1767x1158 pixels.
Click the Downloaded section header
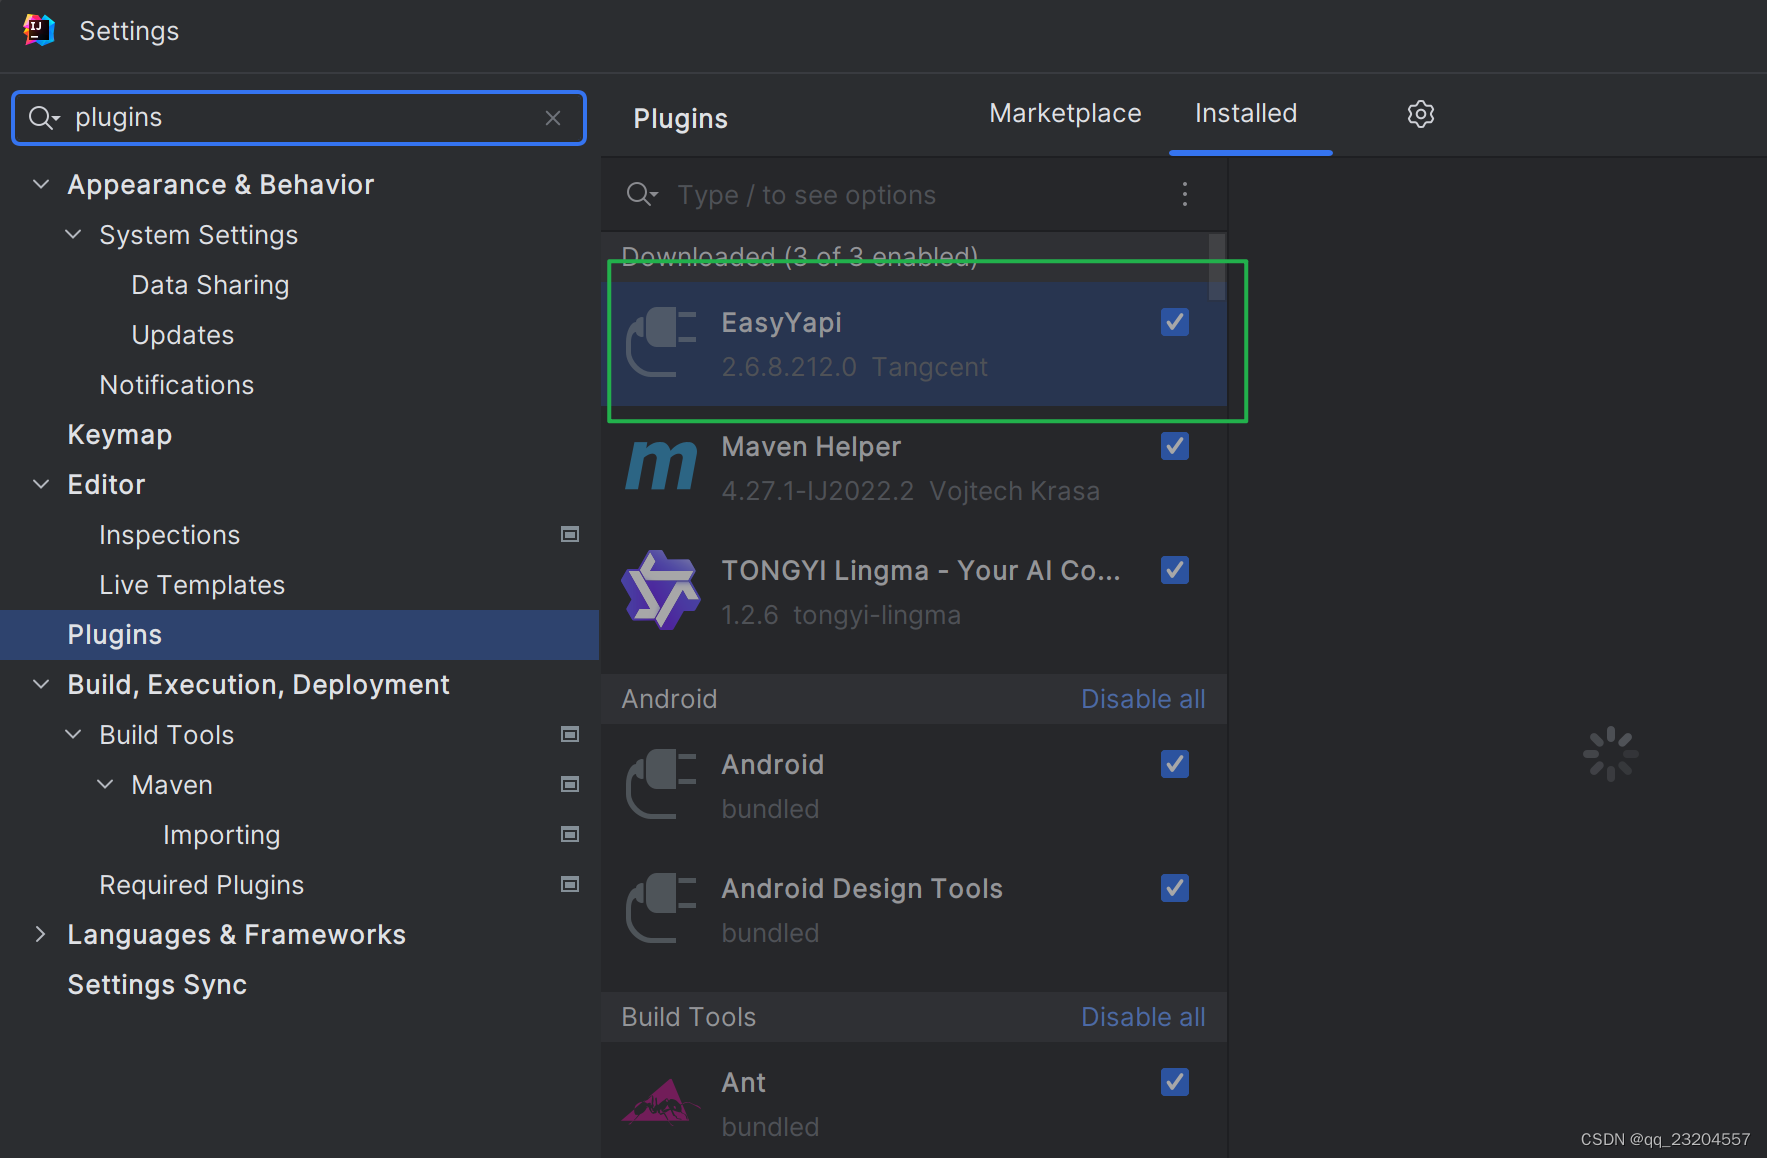click(800, 257)
